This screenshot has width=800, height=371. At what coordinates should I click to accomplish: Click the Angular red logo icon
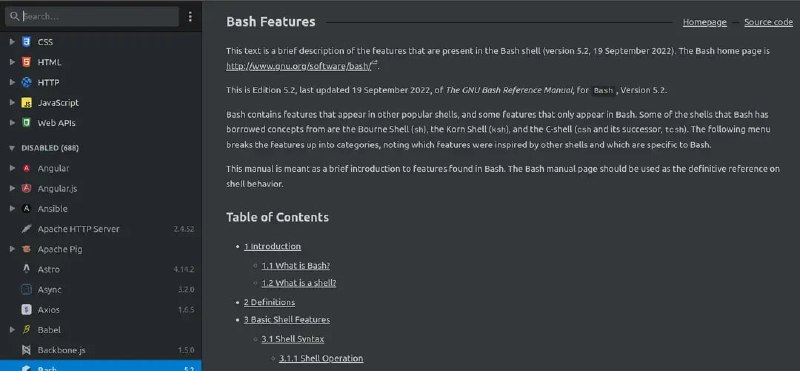(27, 168)
